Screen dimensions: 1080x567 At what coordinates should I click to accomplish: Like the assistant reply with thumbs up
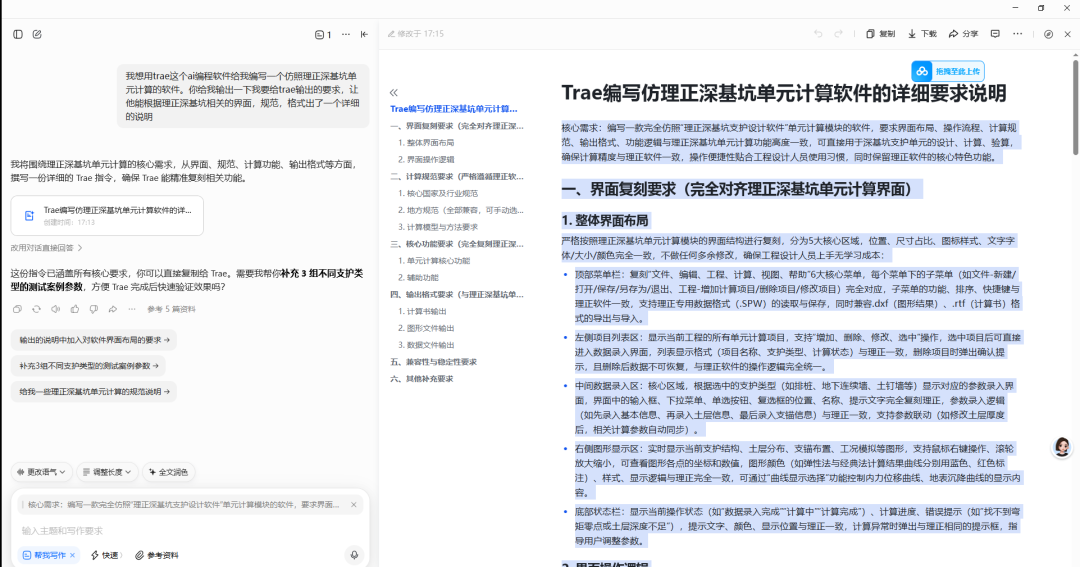[x=74, y=309]
